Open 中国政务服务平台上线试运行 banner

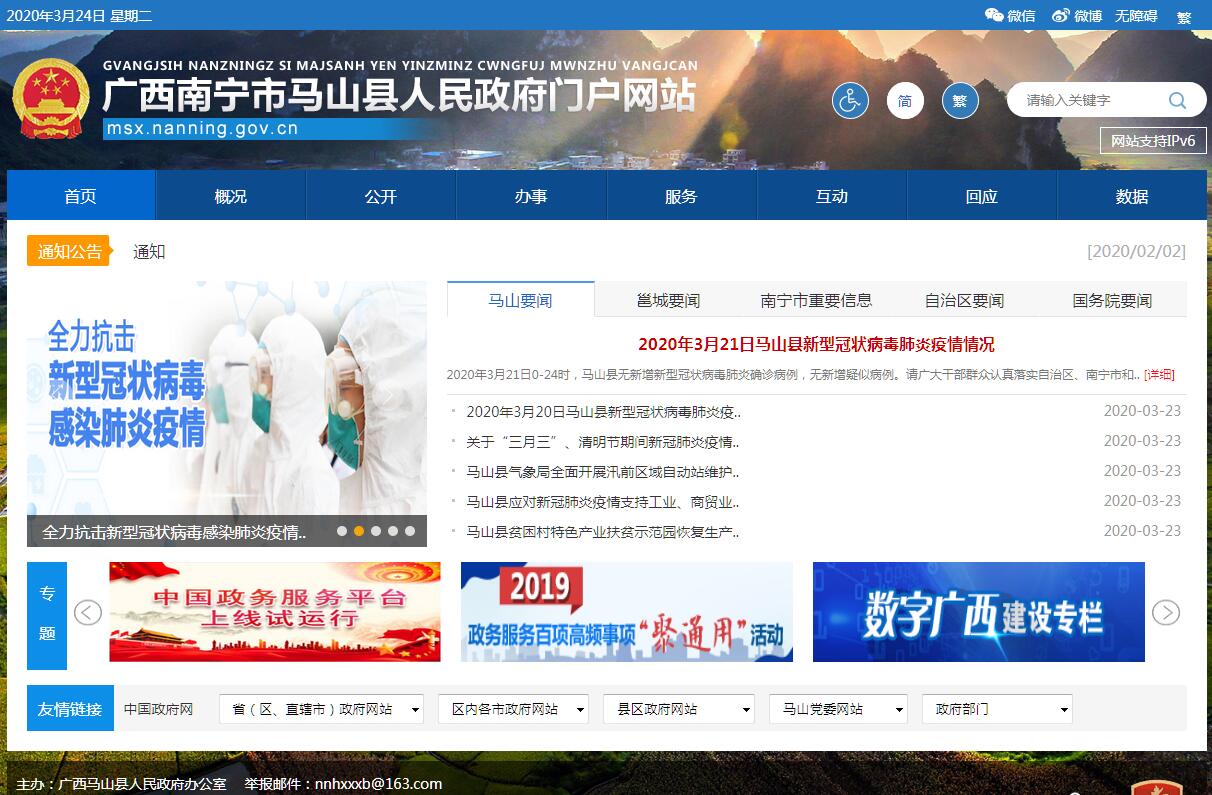(275, 612)
